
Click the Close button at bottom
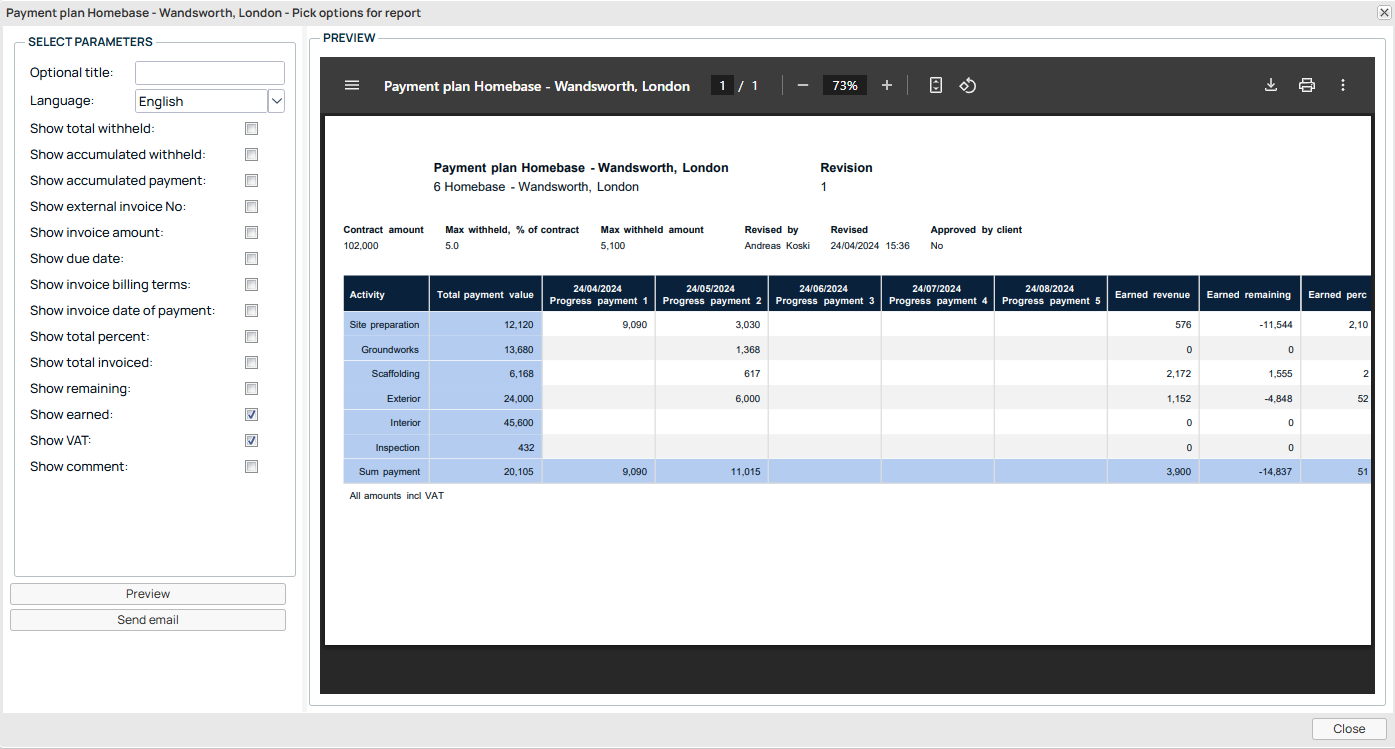(1349, 729)
